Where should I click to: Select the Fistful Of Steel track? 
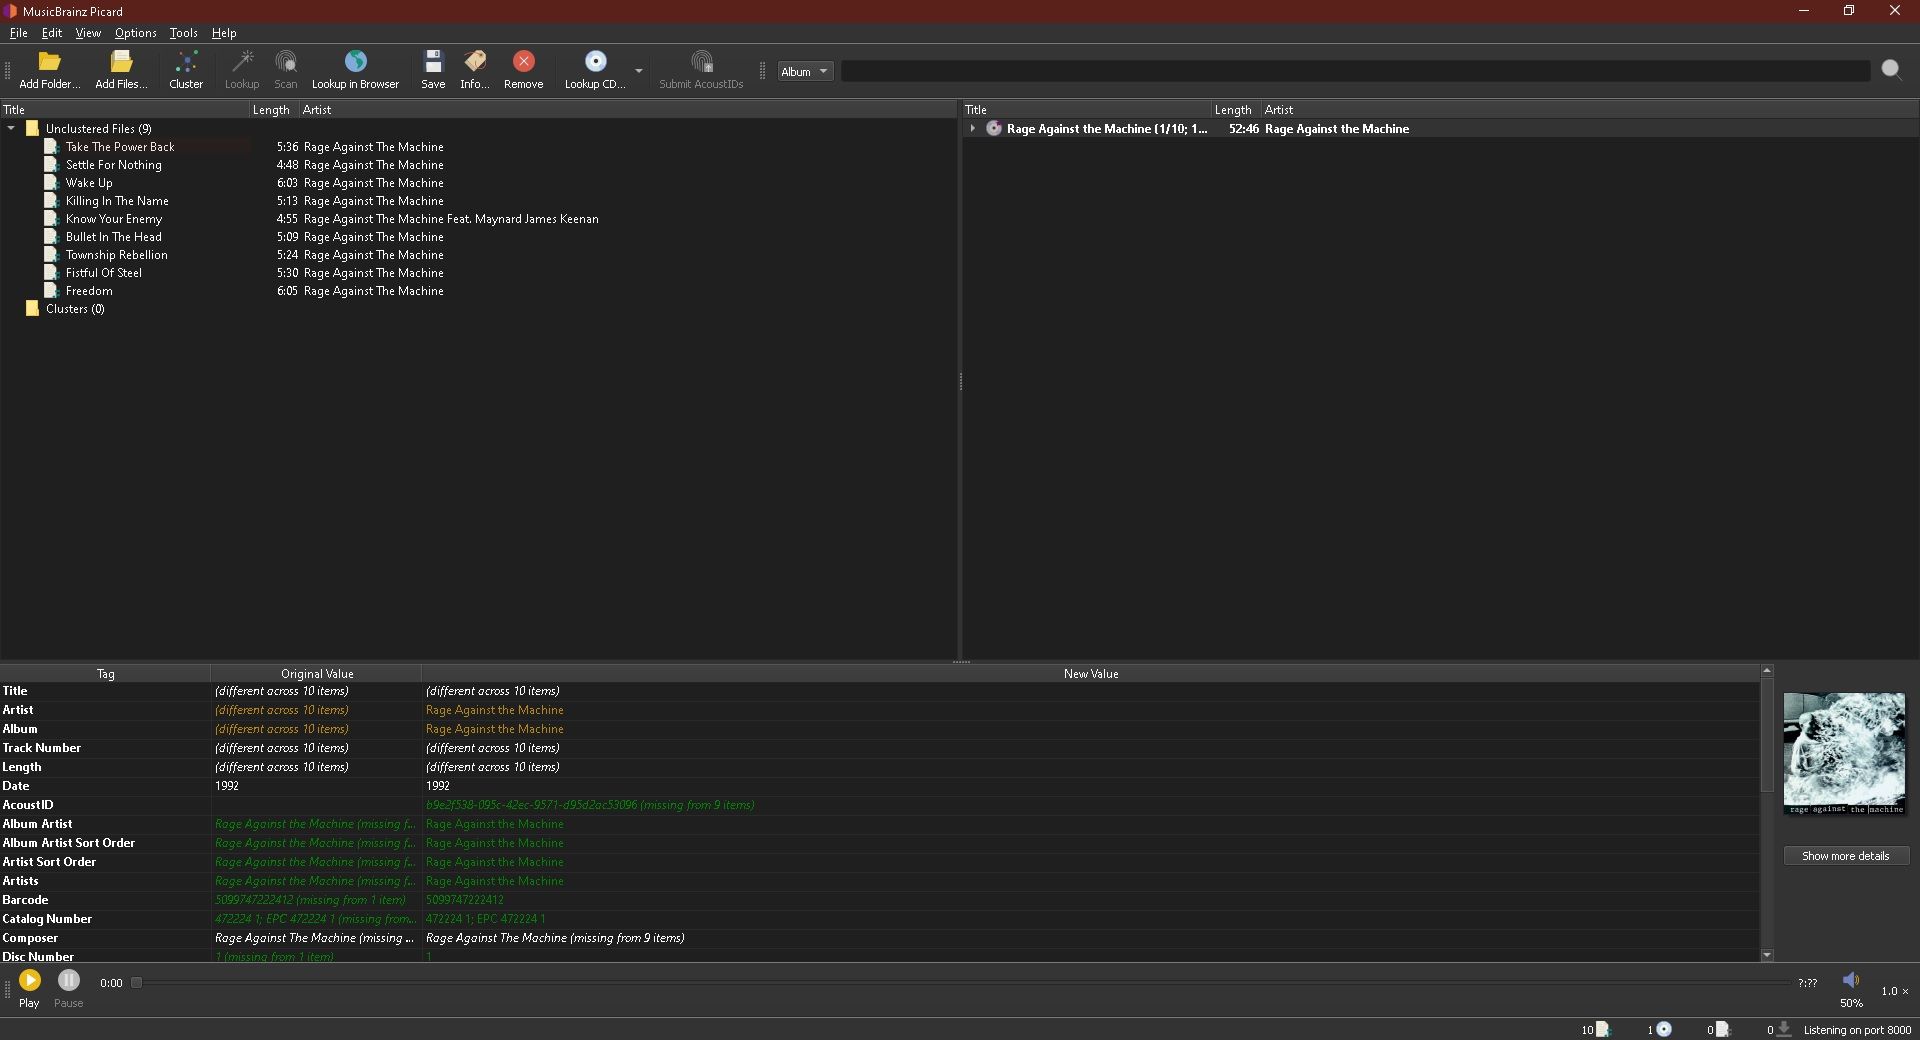pos(104,272)
